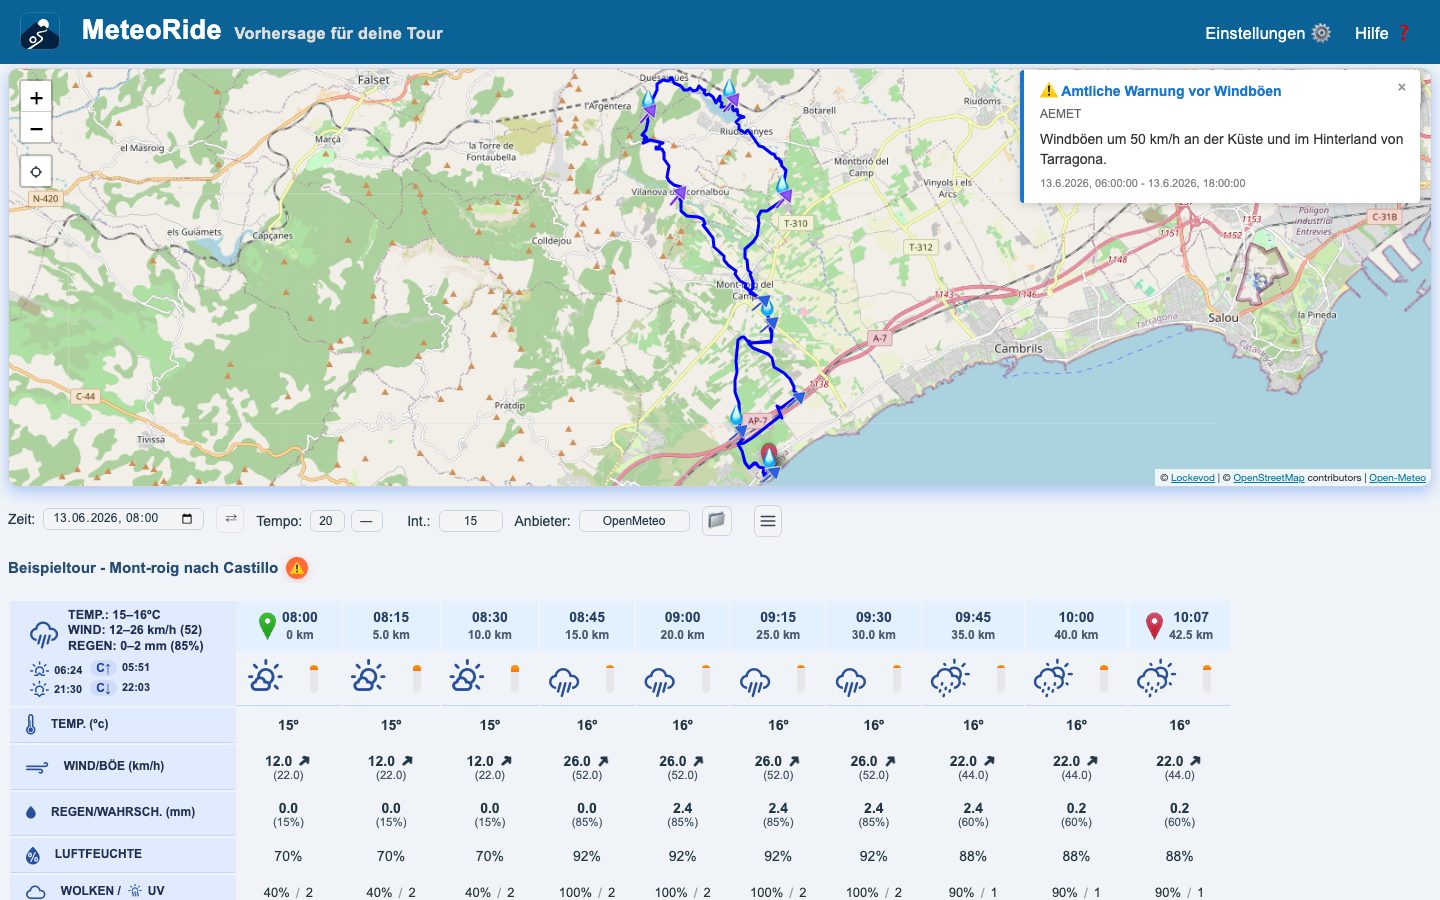Edit the Tempo value field

[326, 521]
